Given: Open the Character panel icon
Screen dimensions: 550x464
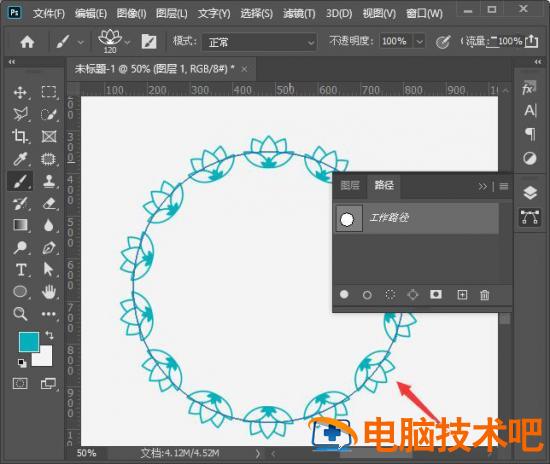Looking at the screenshot, I should click(530, 111).
